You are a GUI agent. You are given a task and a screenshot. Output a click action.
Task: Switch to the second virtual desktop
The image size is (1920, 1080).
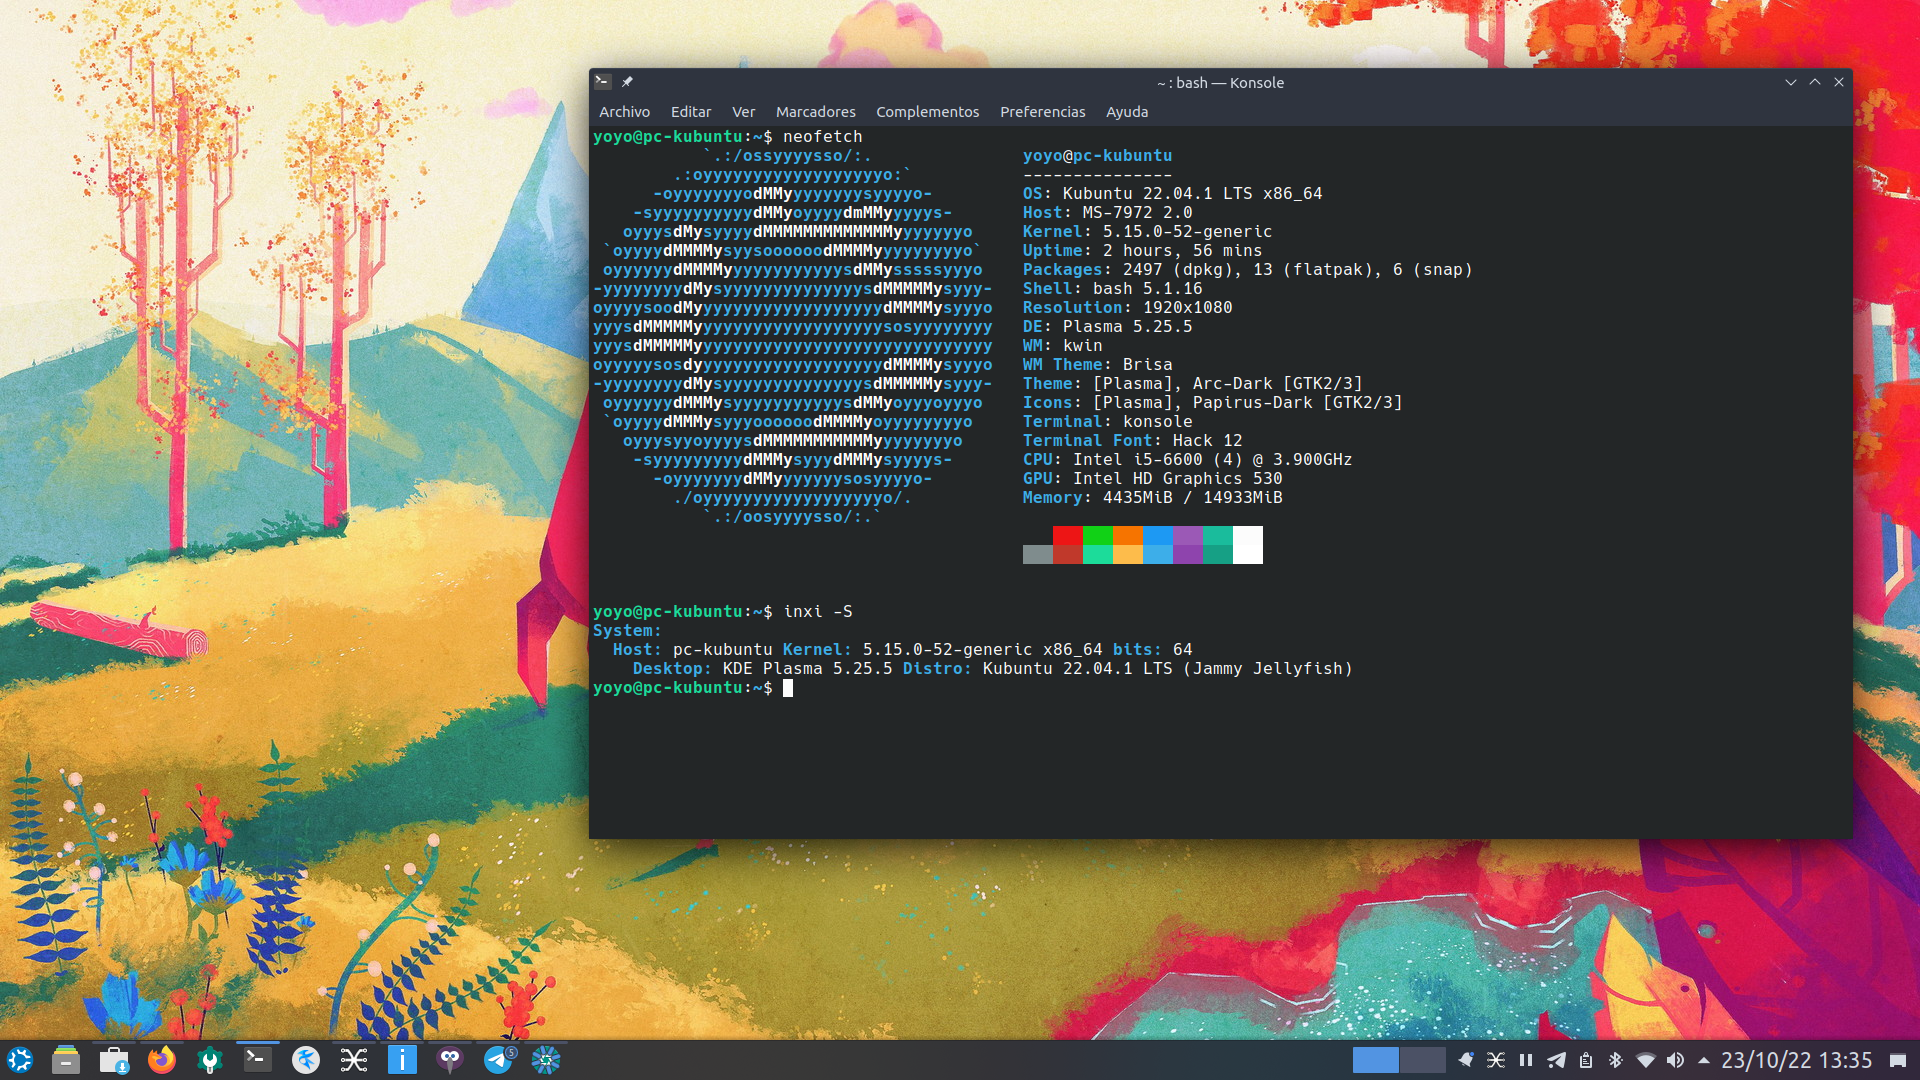tap(1422, 1060)
